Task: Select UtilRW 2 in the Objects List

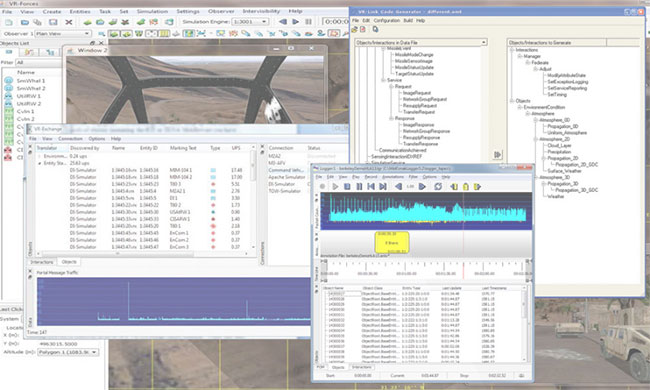Action: (29, 104)
